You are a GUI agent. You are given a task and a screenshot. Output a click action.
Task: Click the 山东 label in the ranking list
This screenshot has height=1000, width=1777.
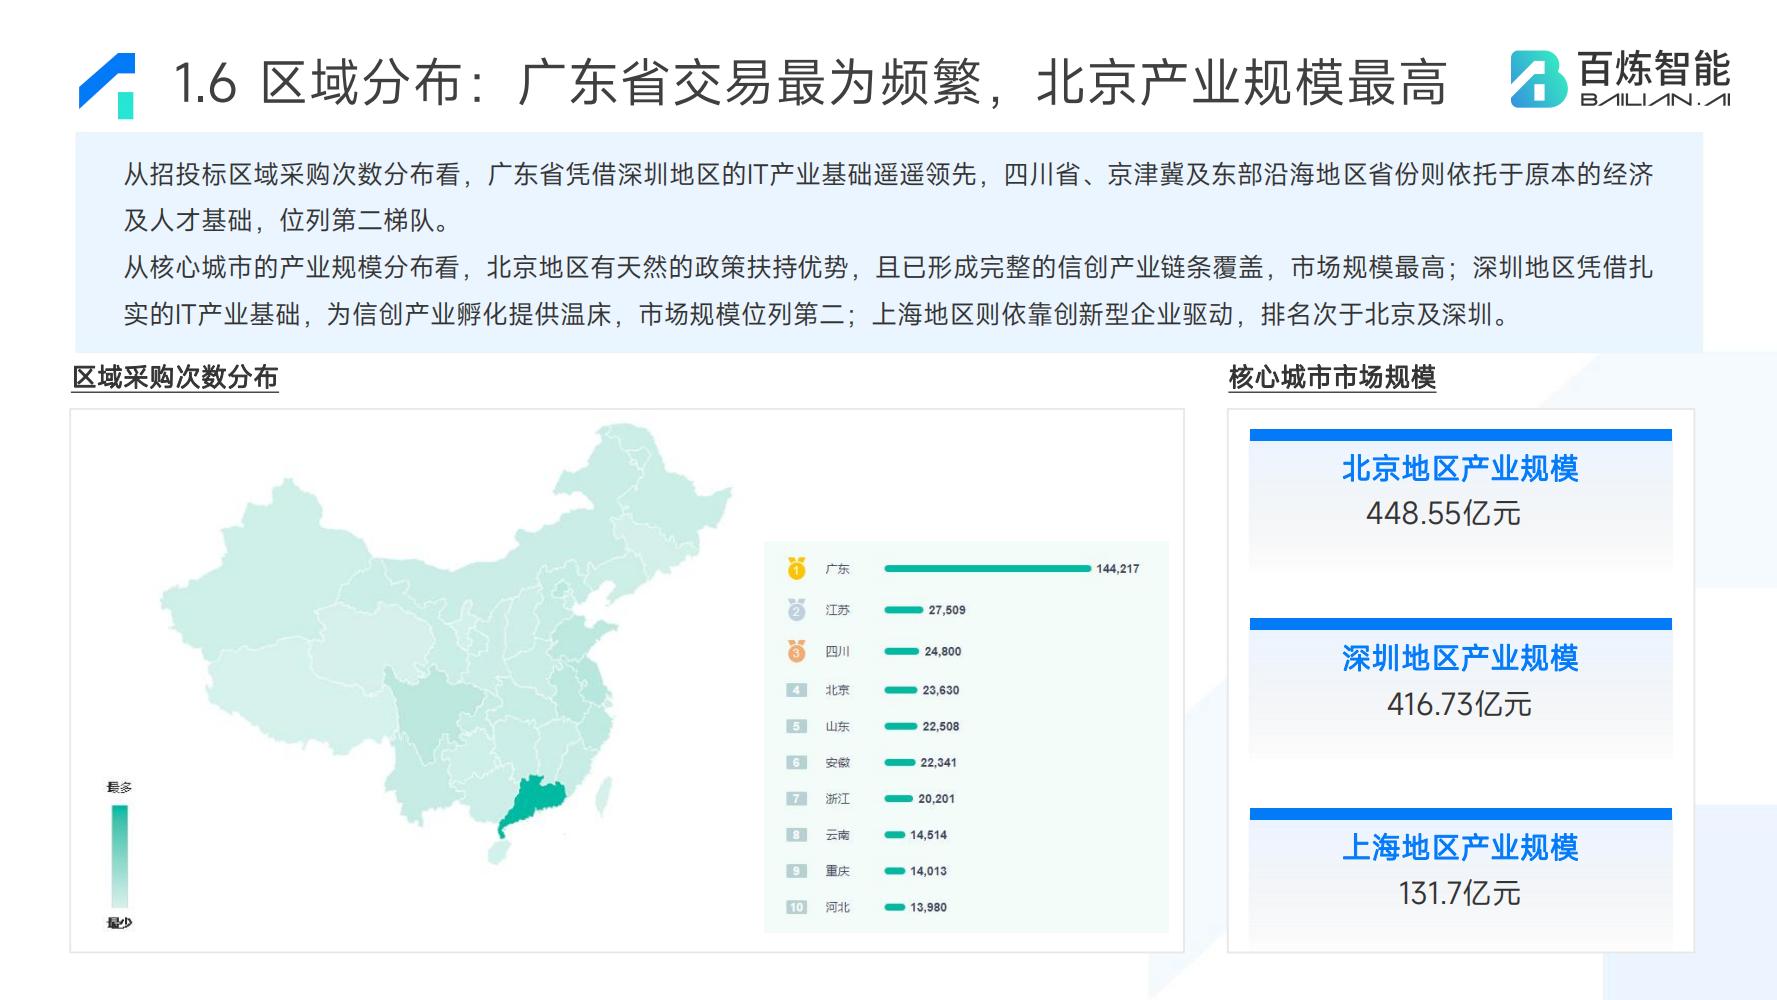click(x=837, y=726)
